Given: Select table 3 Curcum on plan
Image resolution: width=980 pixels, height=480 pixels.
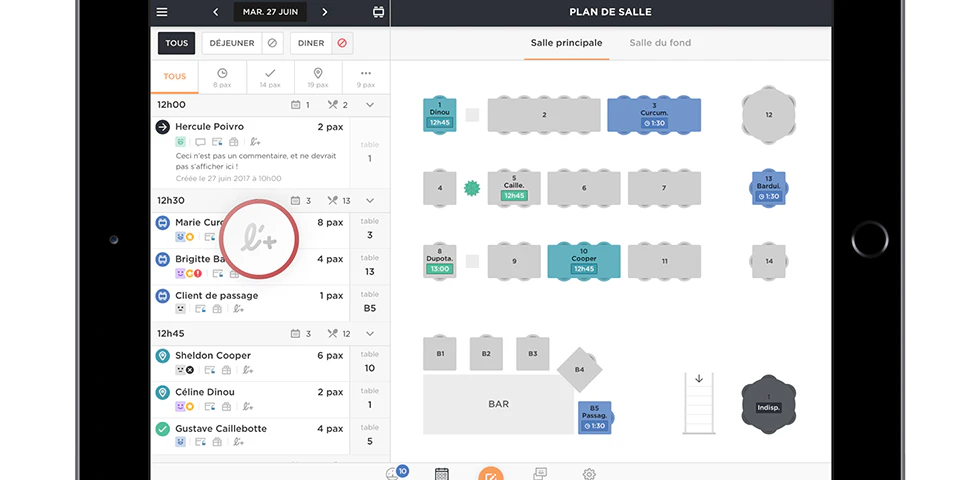Looking at the screenshot, I should point(654,115).
